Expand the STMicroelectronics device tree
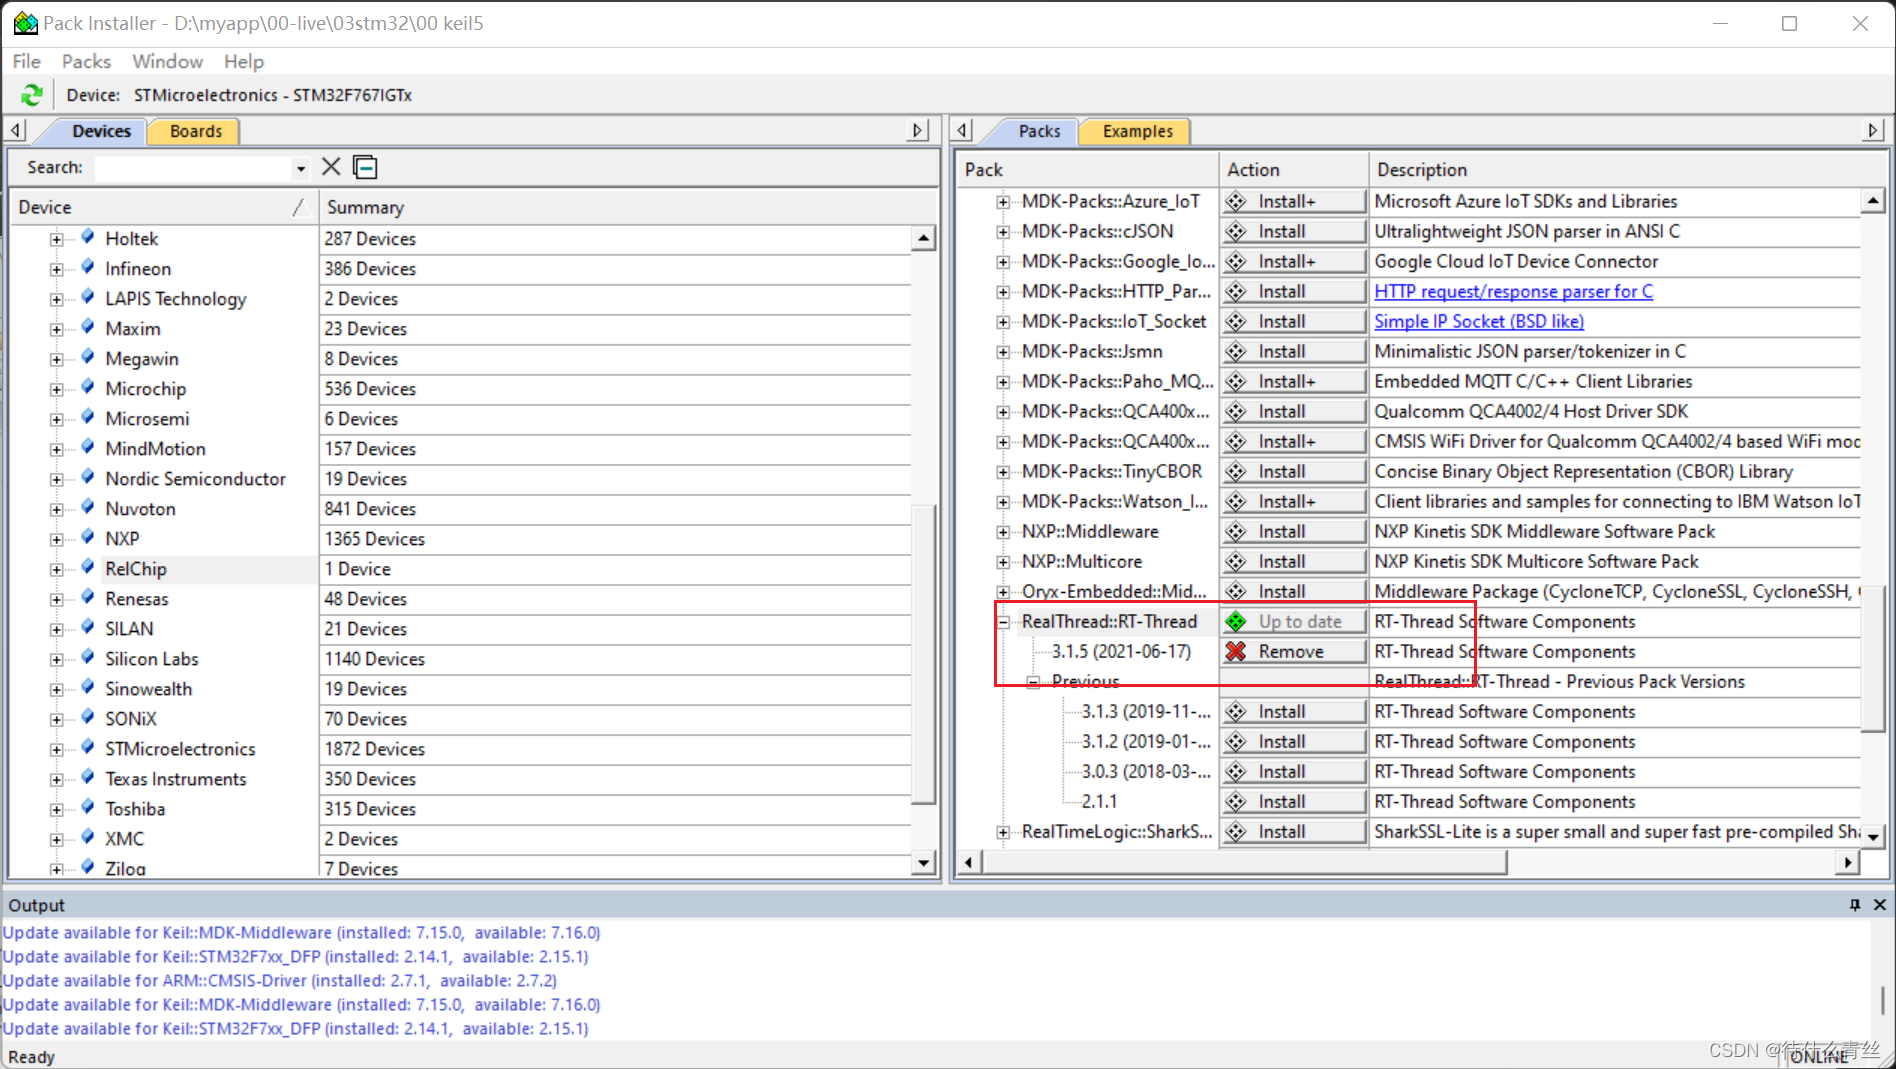Viewport: 1896px width, 1069px height. tap(56, 749)
